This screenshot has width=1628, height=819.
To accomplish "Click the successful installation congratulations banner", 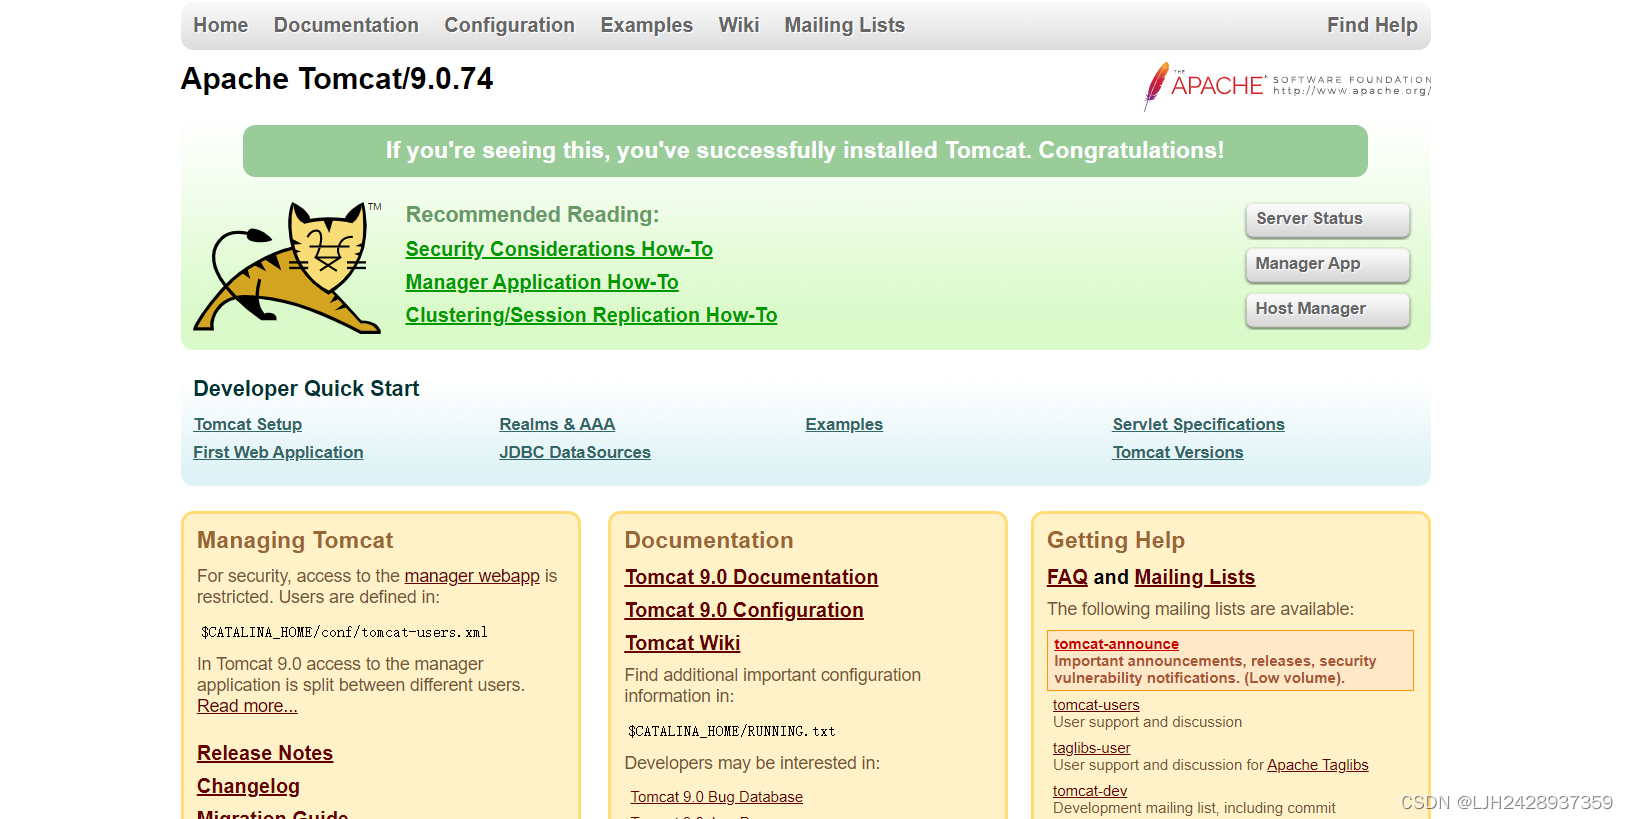I will tap(805, 151).
